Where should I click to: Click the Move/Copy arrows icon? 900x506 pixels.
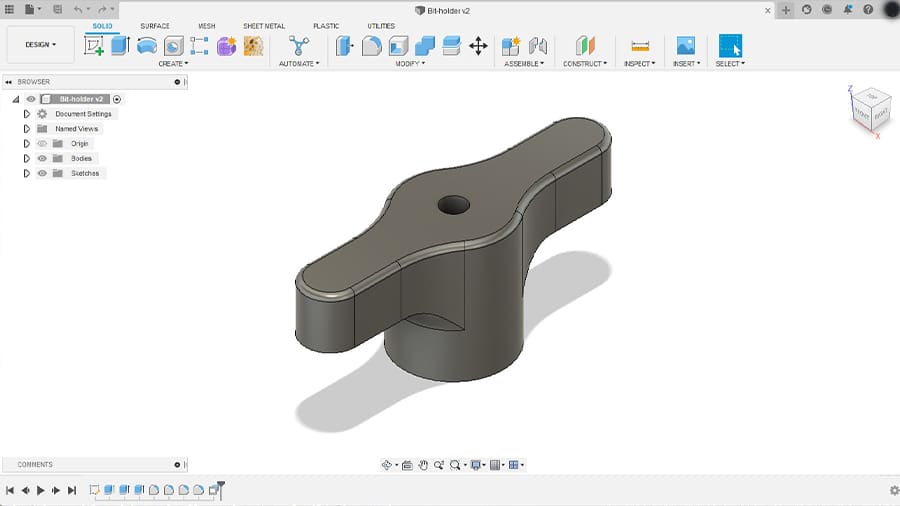[x=478, y=46]
